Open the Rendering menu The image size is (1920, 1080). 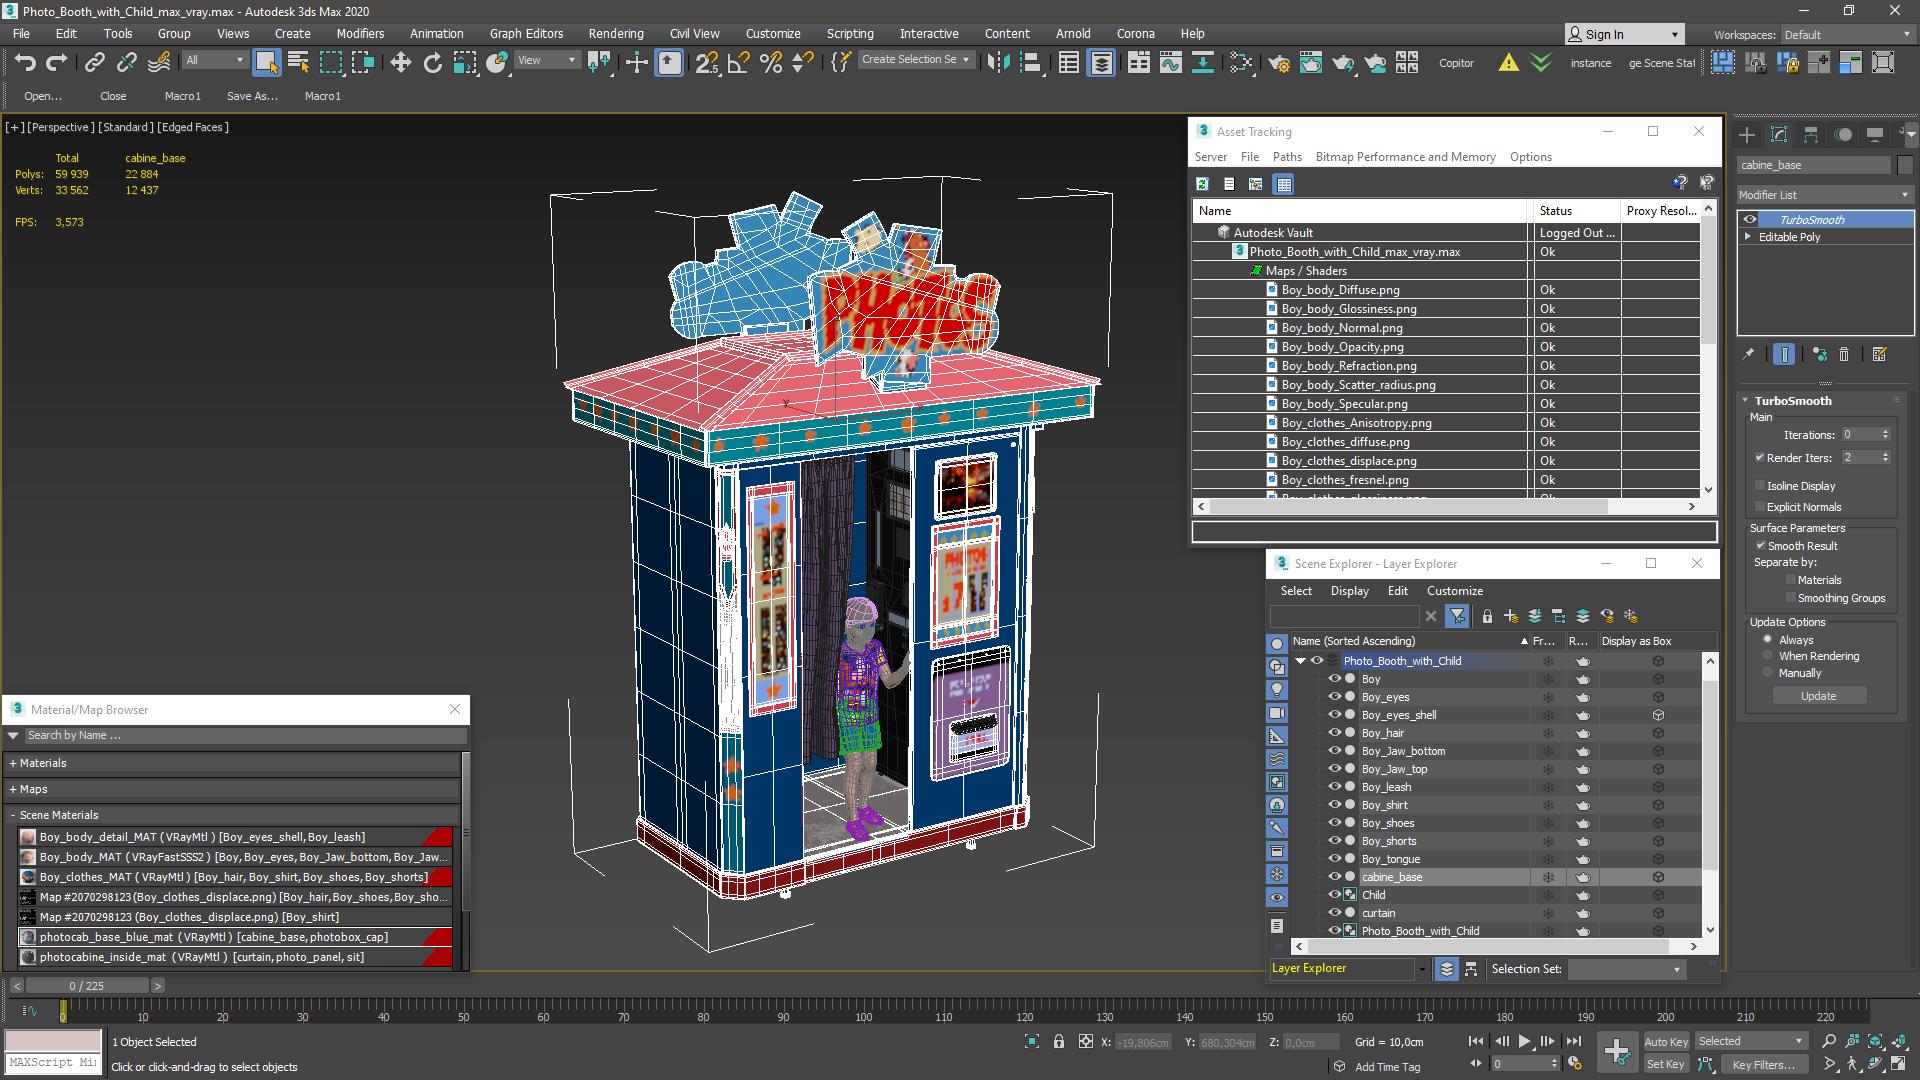point(616,33)
